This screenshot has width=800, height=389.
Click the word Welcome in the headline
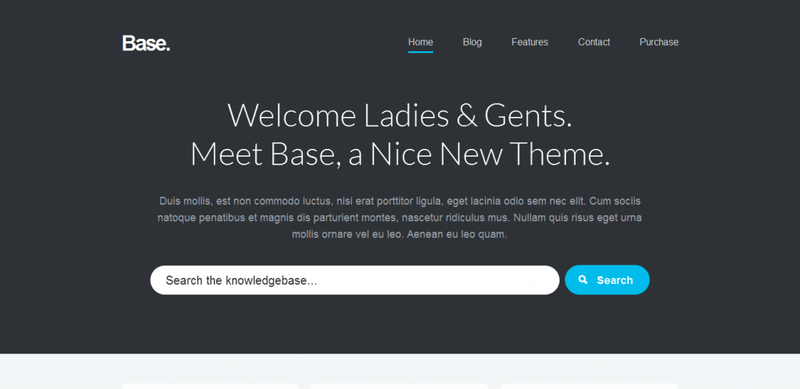tap(291, 115)
